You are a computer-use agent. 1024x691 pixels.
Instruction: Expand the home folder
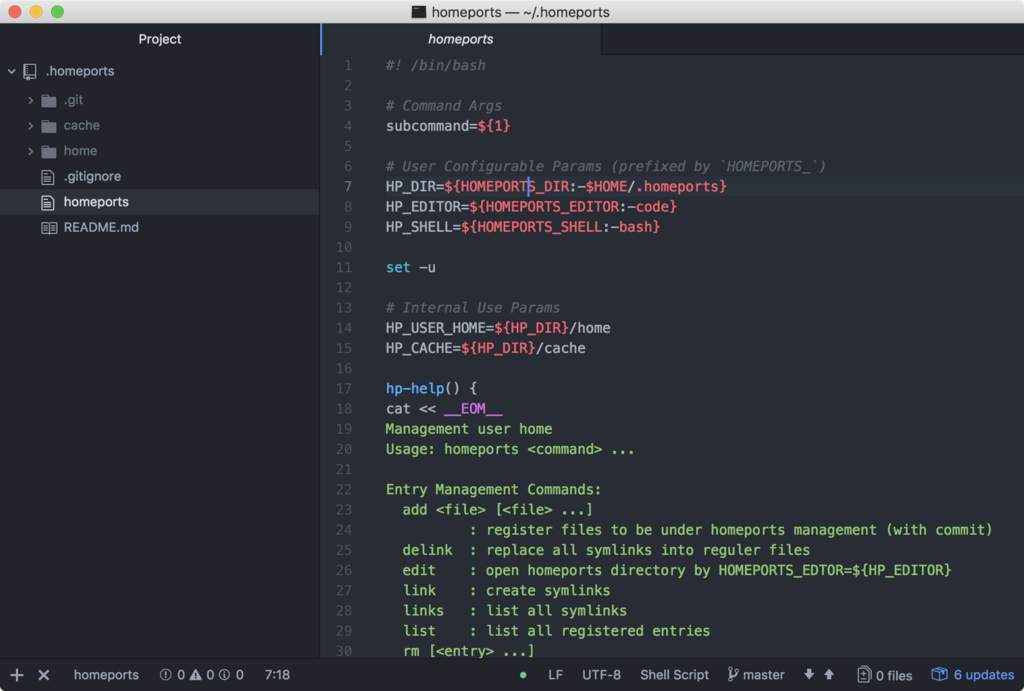click(x=30, y=150)
